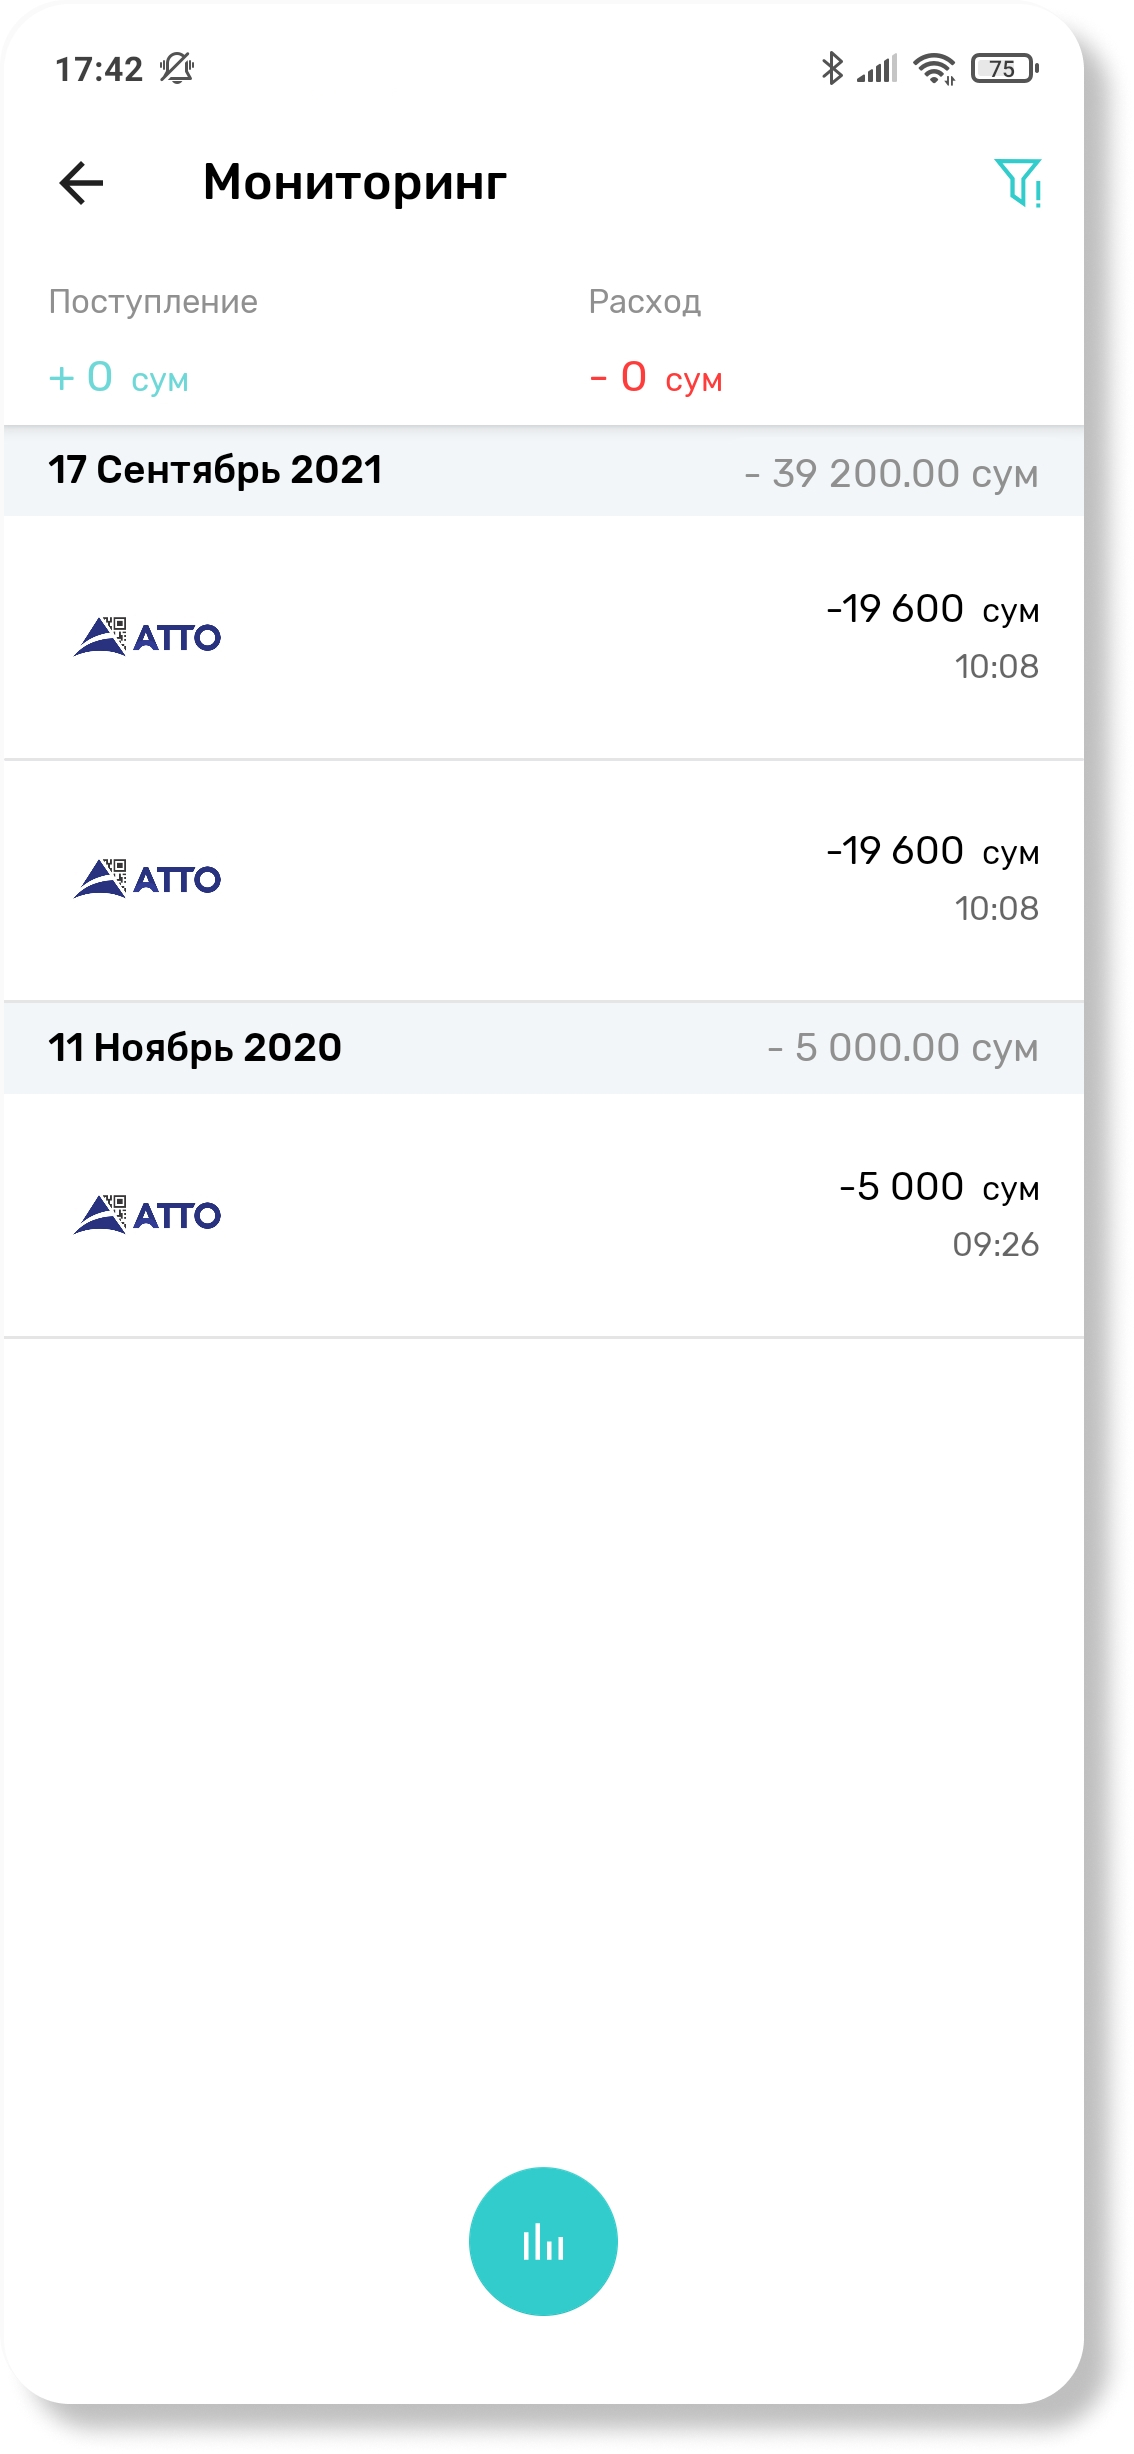This screenshot has height=2454, width=1134.
Task: Tap the - 39 200.00 сум day total
Action: (x=891, y=473)
